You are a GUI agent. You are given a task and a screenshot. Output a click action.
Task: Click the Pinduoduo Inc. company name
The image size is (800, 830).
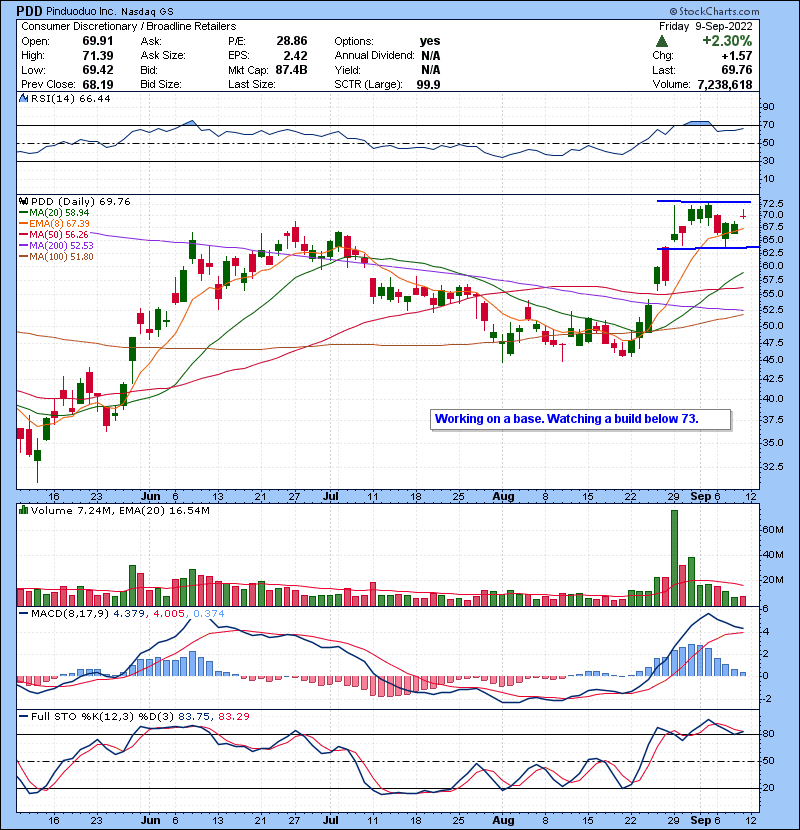81,11
